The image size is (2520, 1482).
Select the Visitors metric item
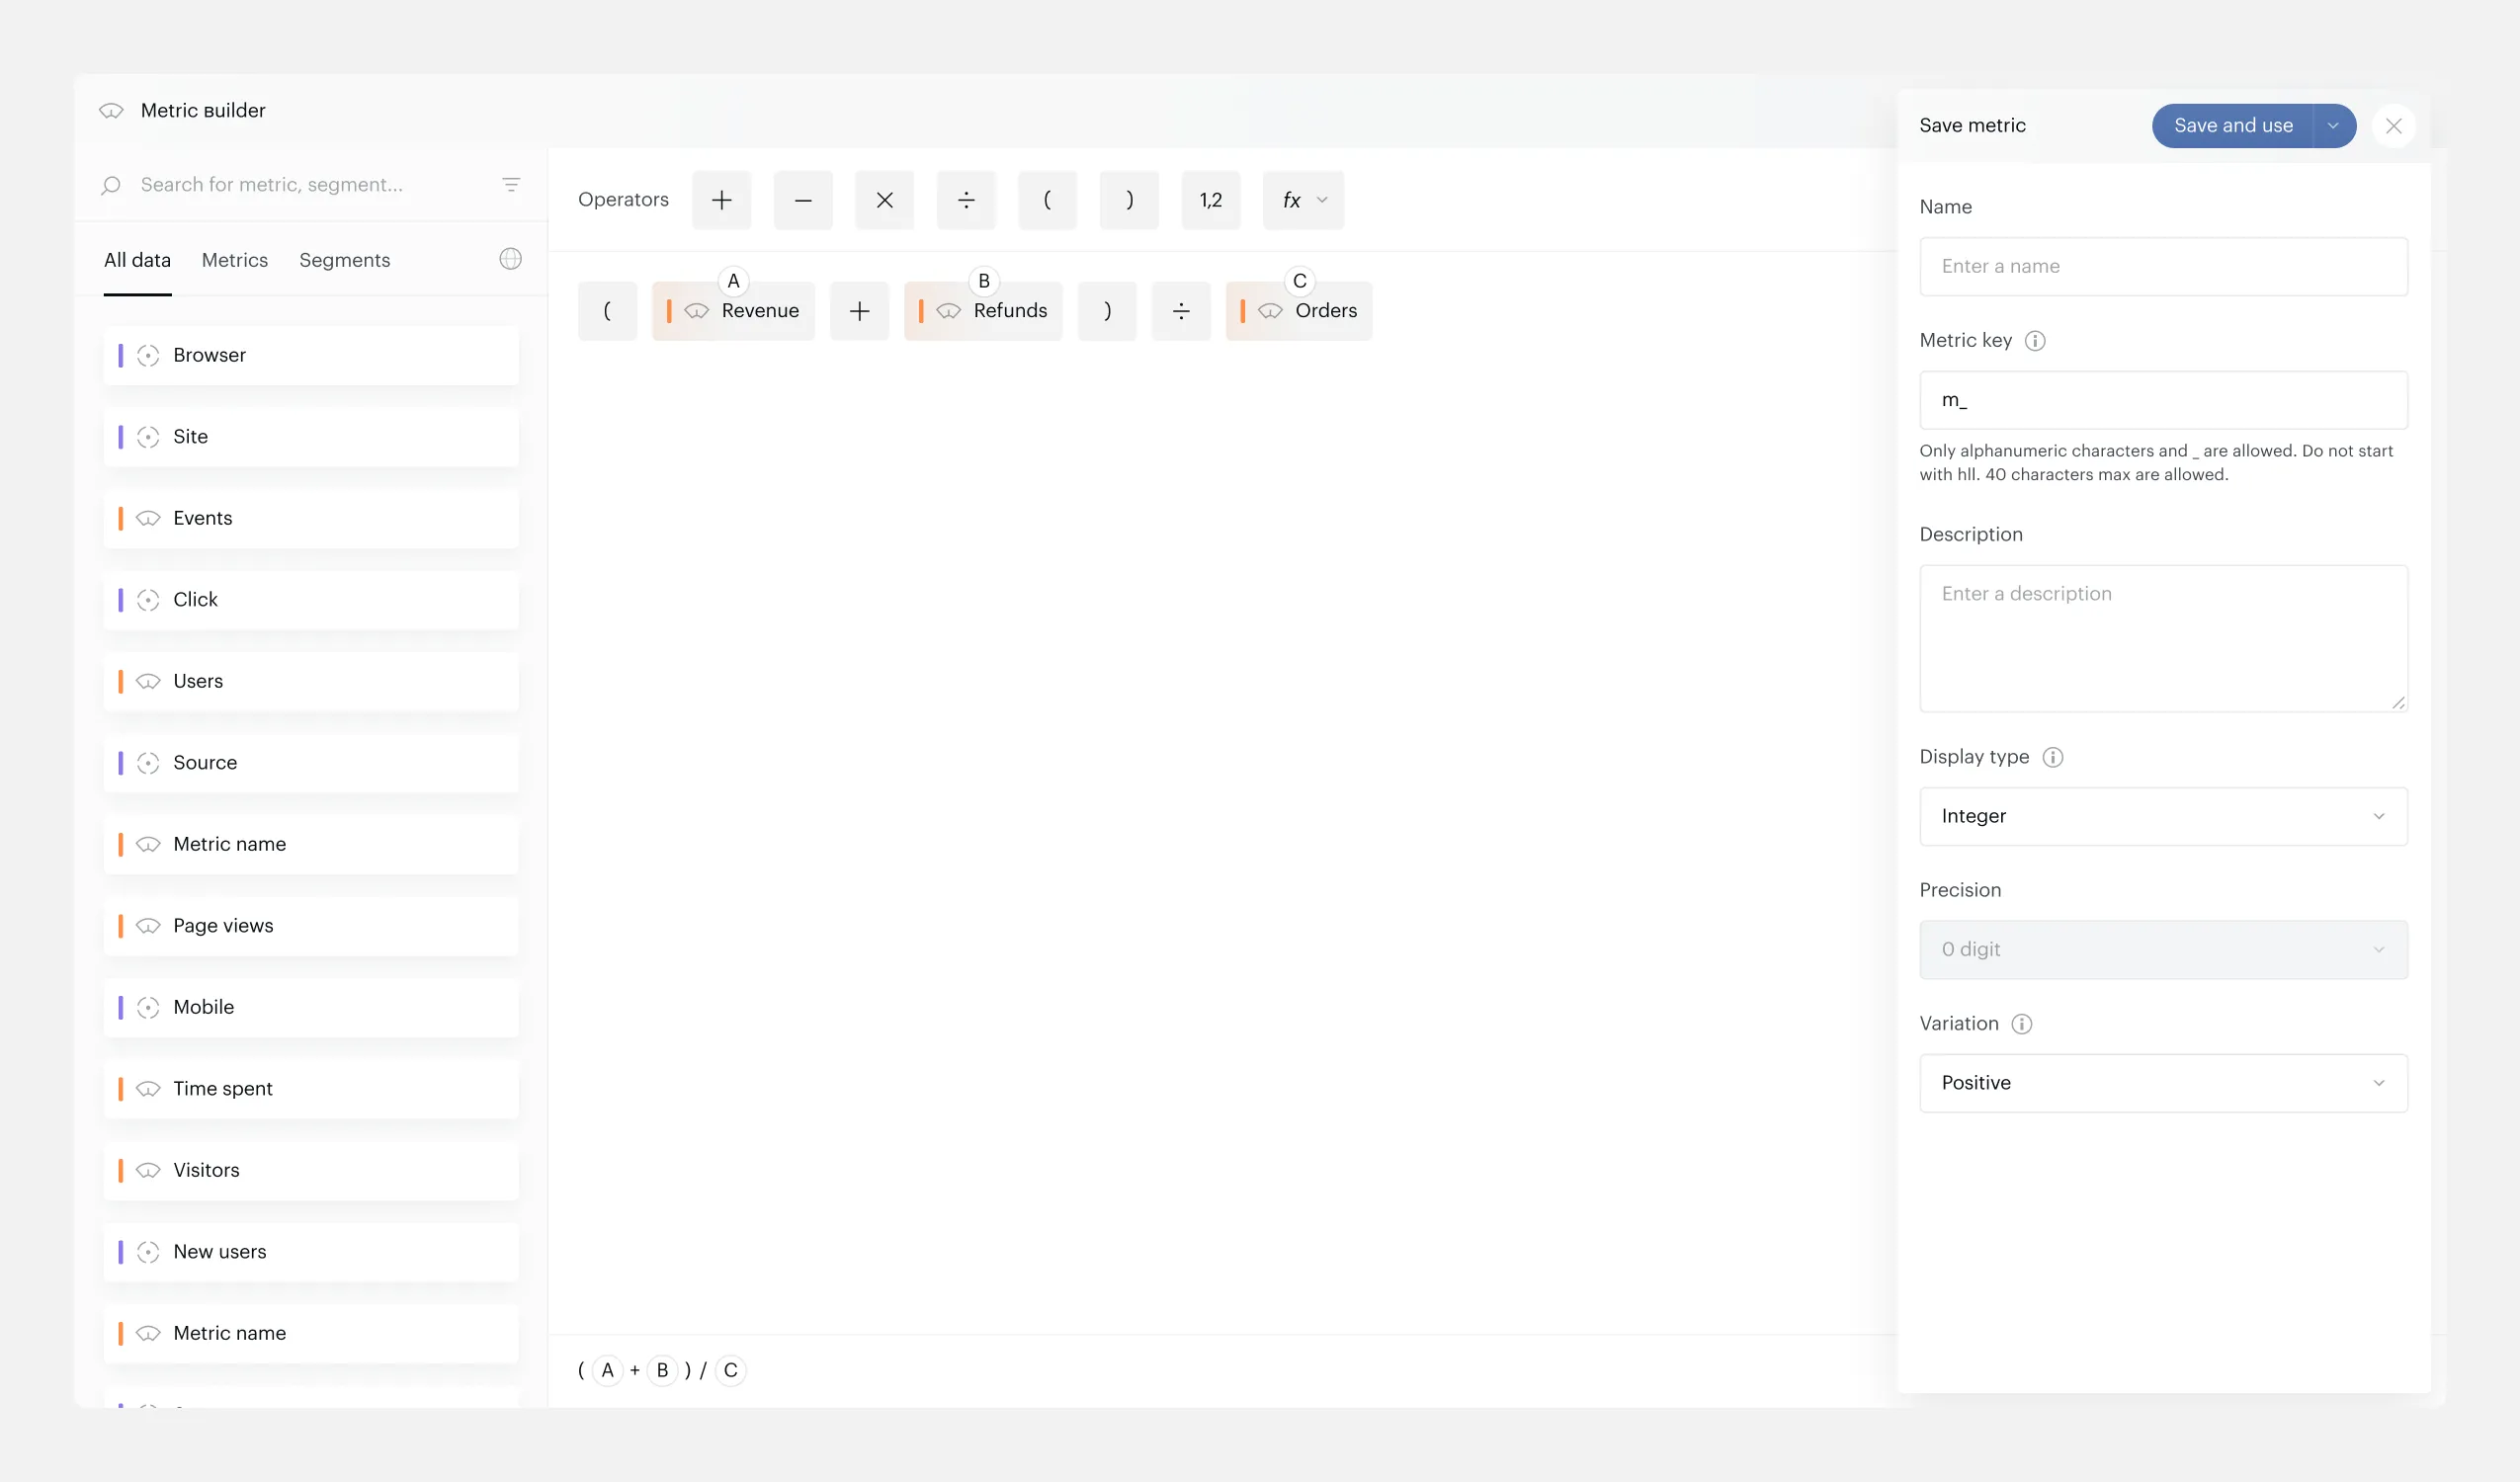[311, 1170]
